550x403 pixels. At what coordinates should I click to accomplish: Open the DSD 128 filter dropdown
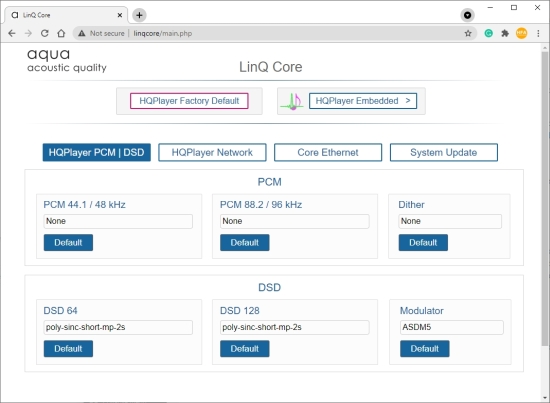[295, 327]
